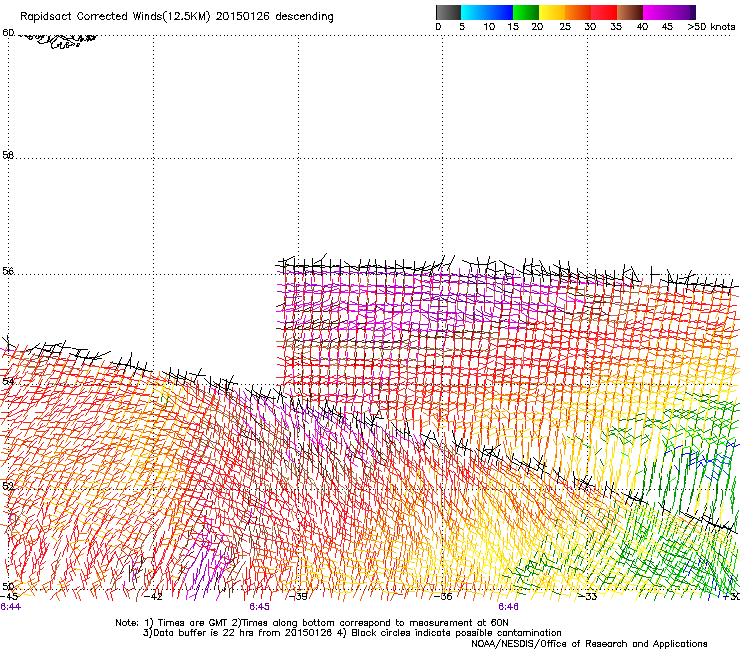740x650 pixels.
Task: Click the '20150126 descending' date text in title
Action: 275,17
